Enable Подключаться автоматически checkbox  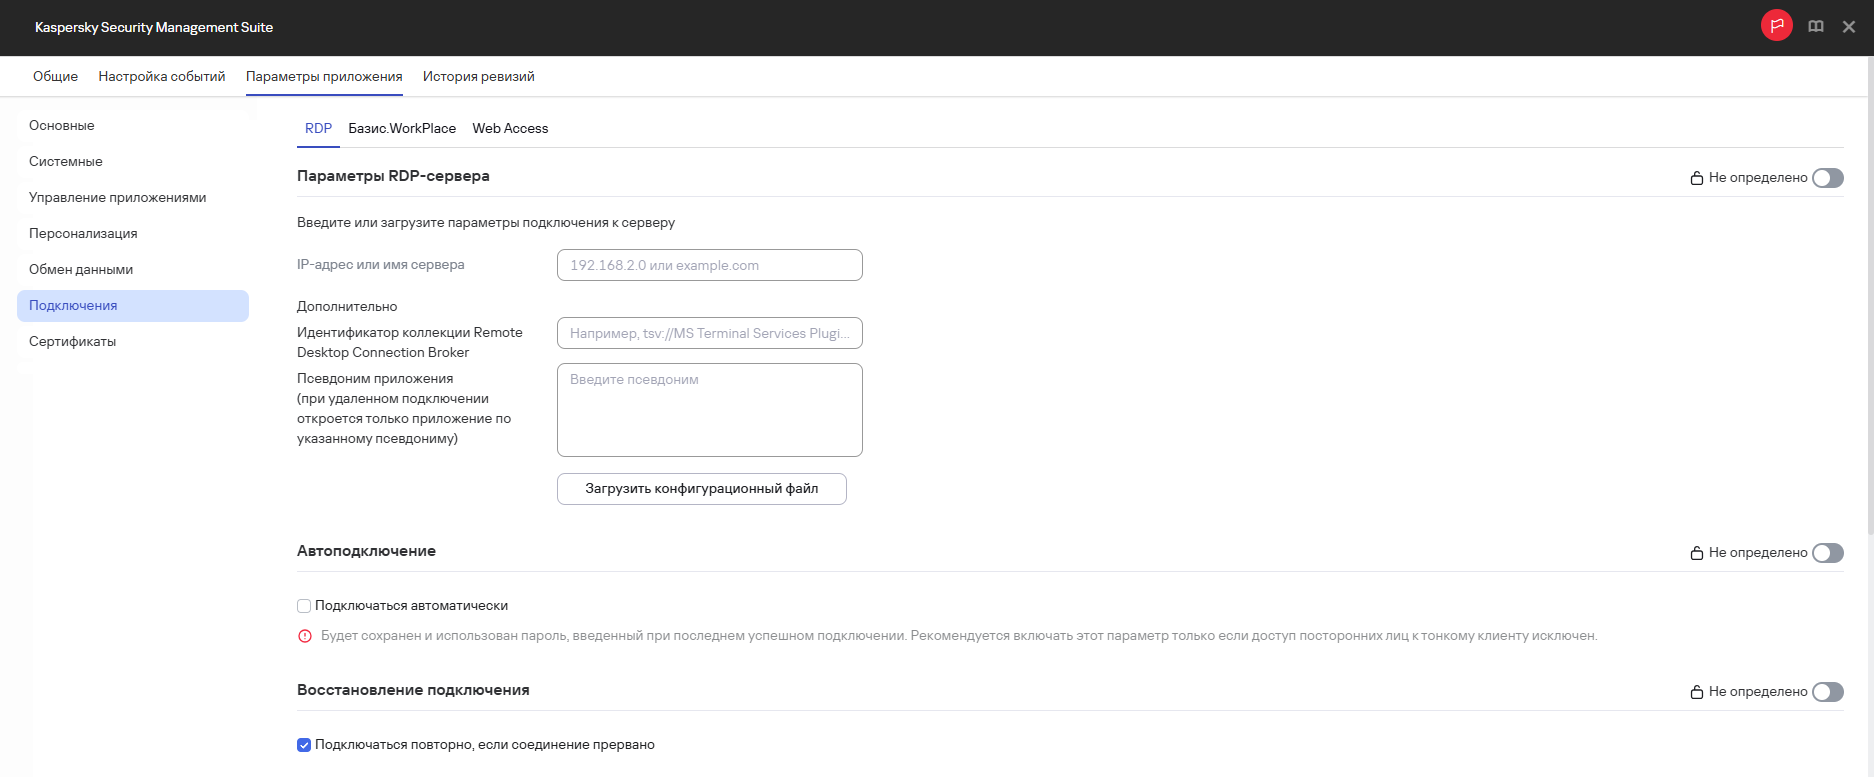(304, 606)
